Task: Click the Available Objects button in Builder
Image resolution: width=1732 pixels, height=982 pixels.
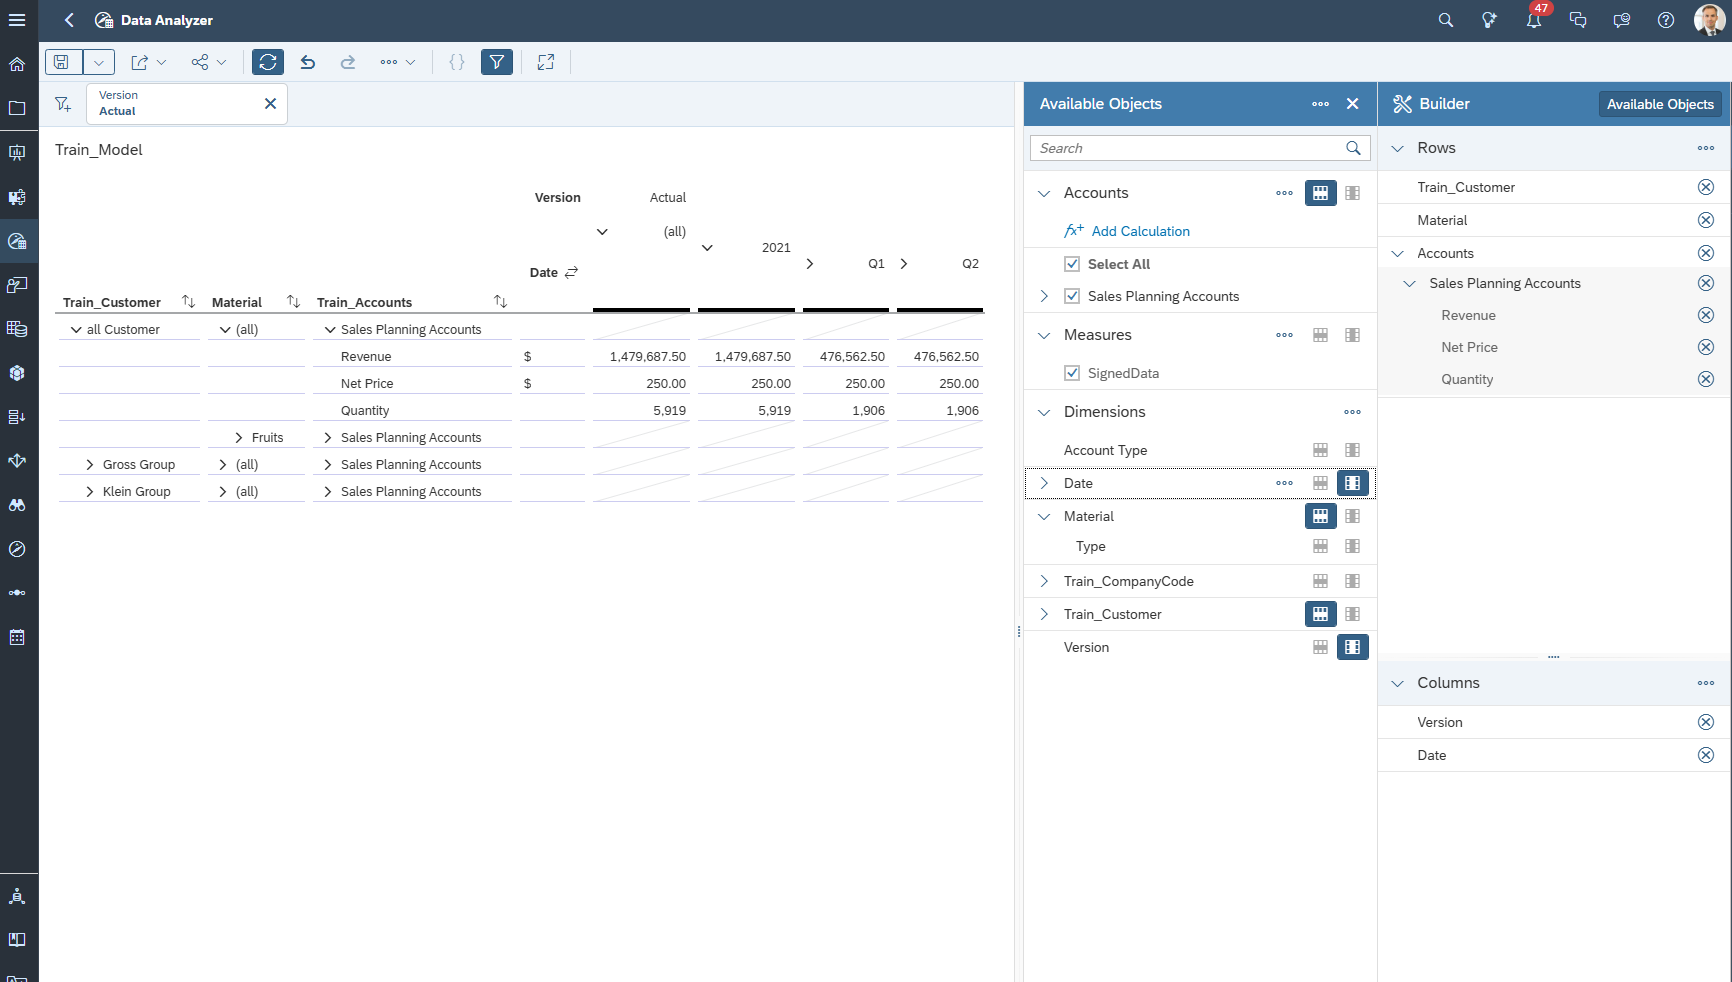Action: (x=1660, y=104)
